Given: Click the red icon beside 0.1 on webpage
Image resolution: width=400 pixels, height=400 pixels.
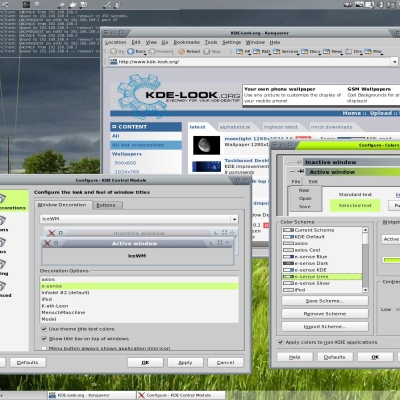Looking at the screenshot, I should (x=266, y=225).
